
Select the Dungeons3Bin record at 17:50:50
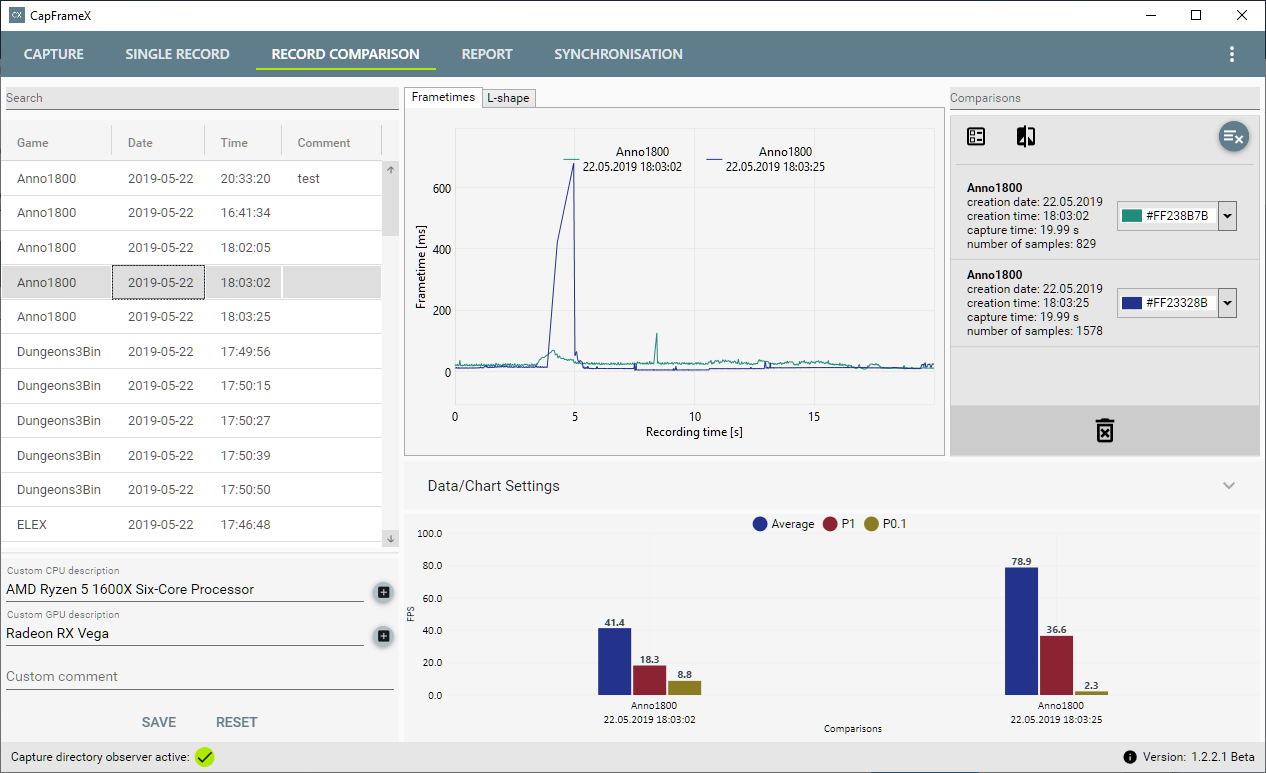pyautogui.click(x=191, y=490)
